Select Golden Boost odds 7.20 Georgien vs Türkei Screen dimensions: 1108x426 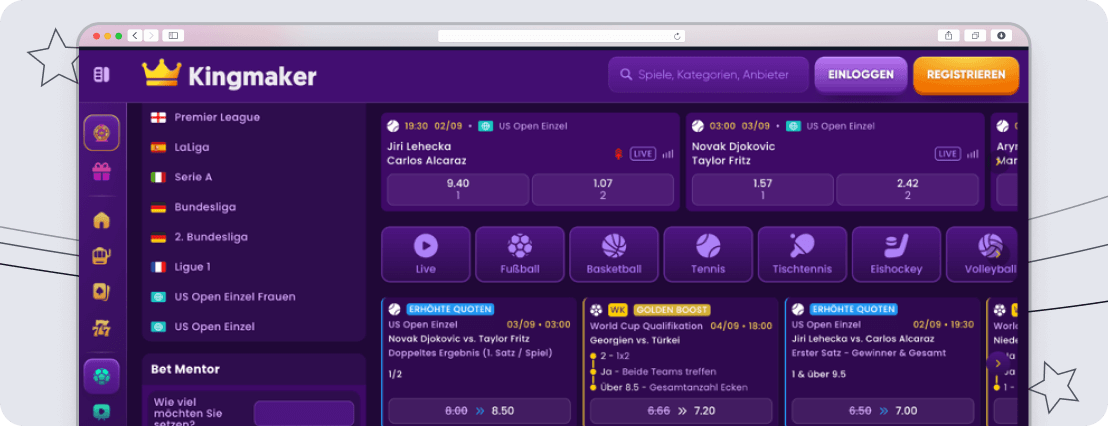point(681,410)
